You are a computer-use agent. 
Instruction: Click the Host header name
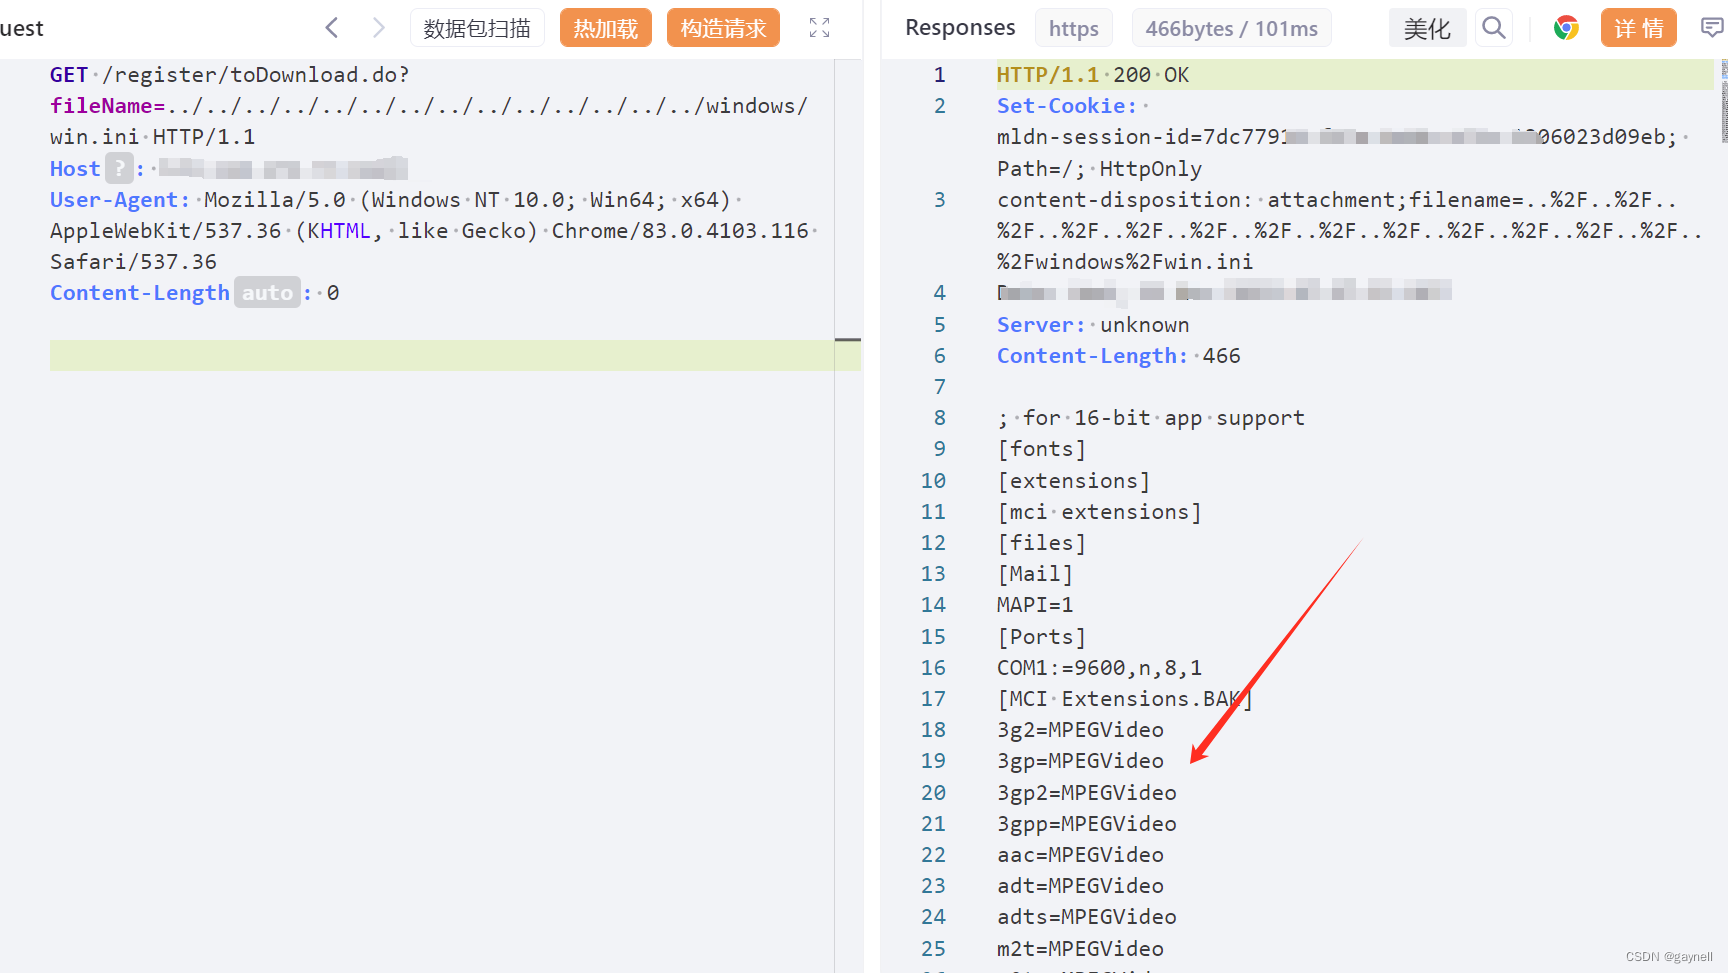click(x=75, y=168)
